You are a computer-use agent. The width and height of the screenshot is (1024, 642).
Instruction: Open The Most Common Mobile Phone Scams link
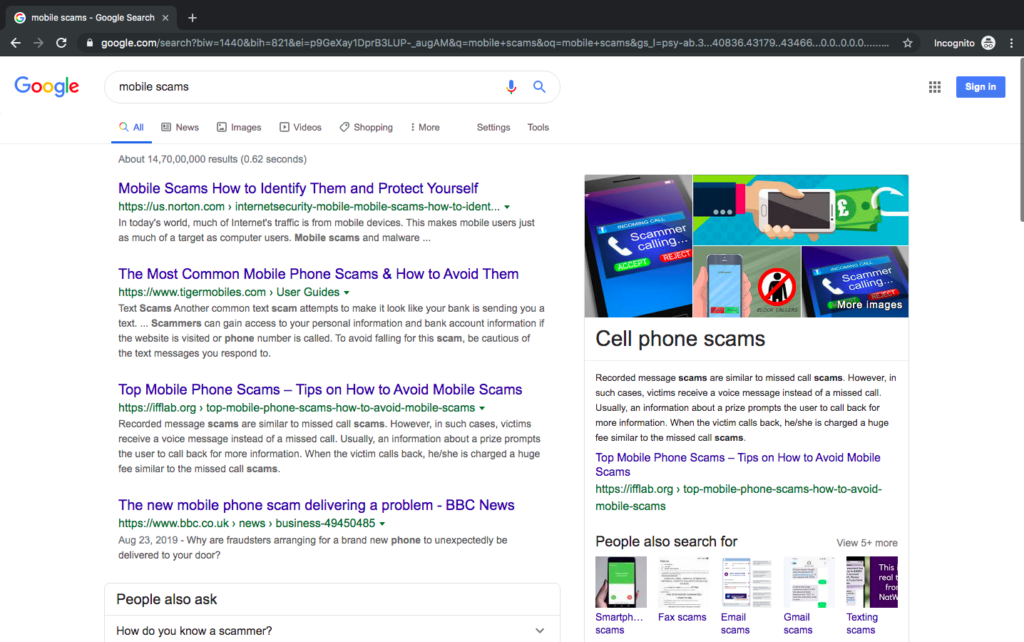pos(318,274)
